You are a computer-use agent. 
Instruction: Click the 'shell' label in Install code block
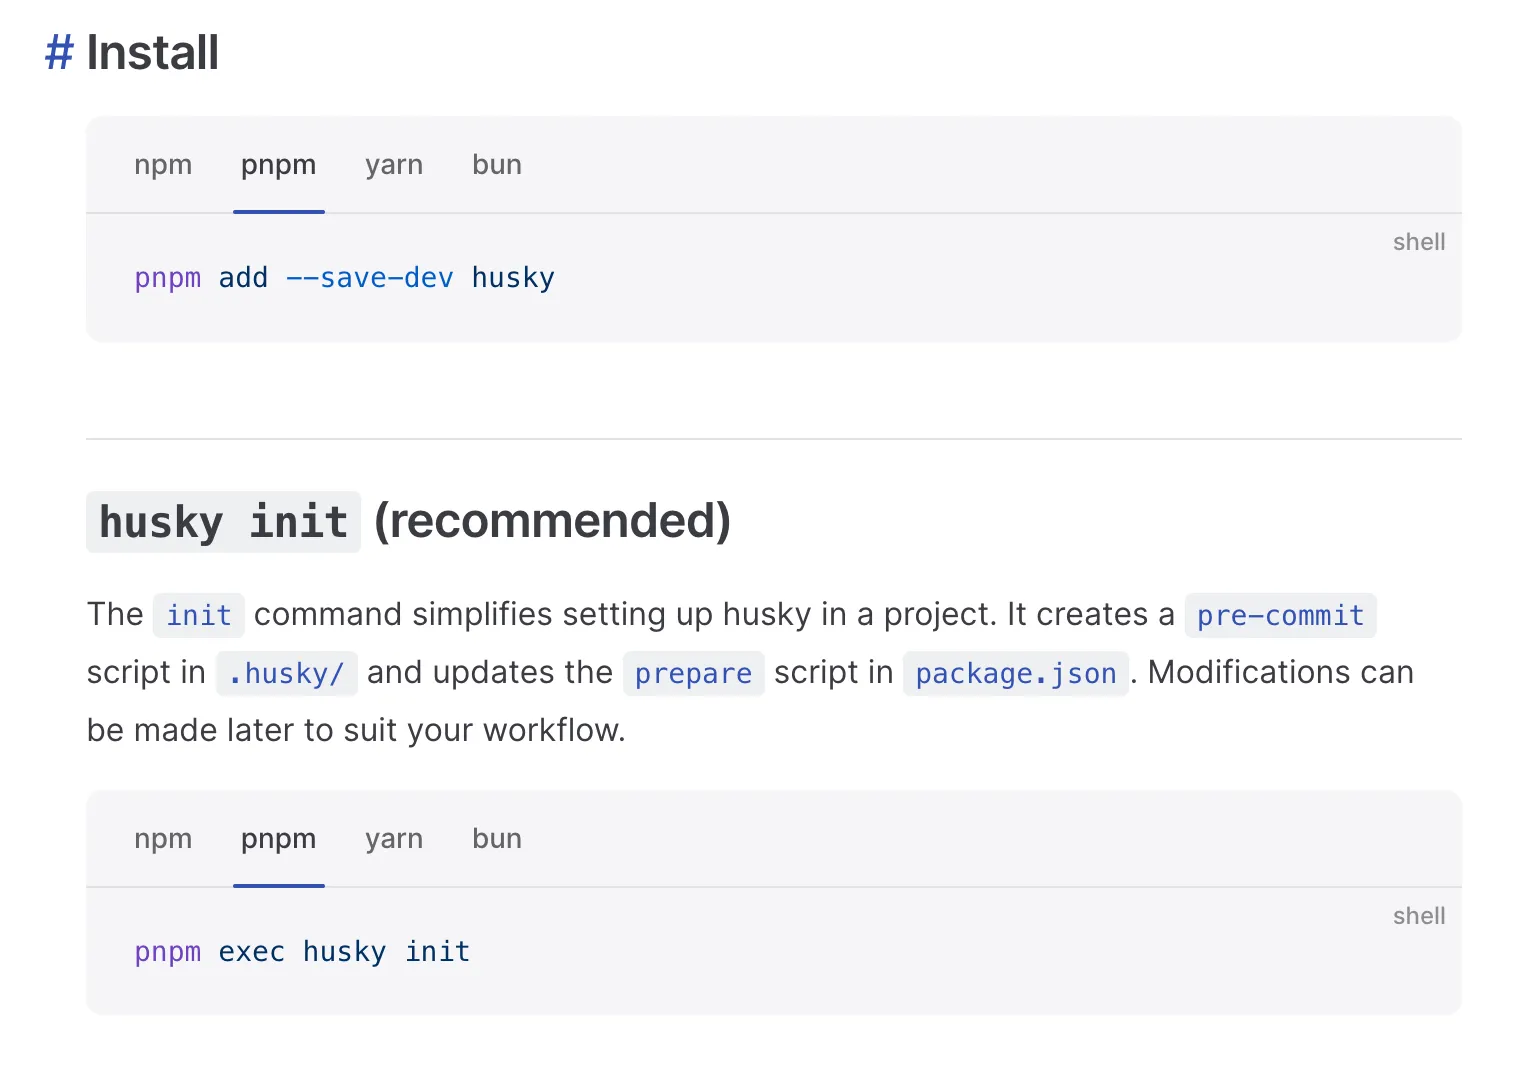point(1419,242)
